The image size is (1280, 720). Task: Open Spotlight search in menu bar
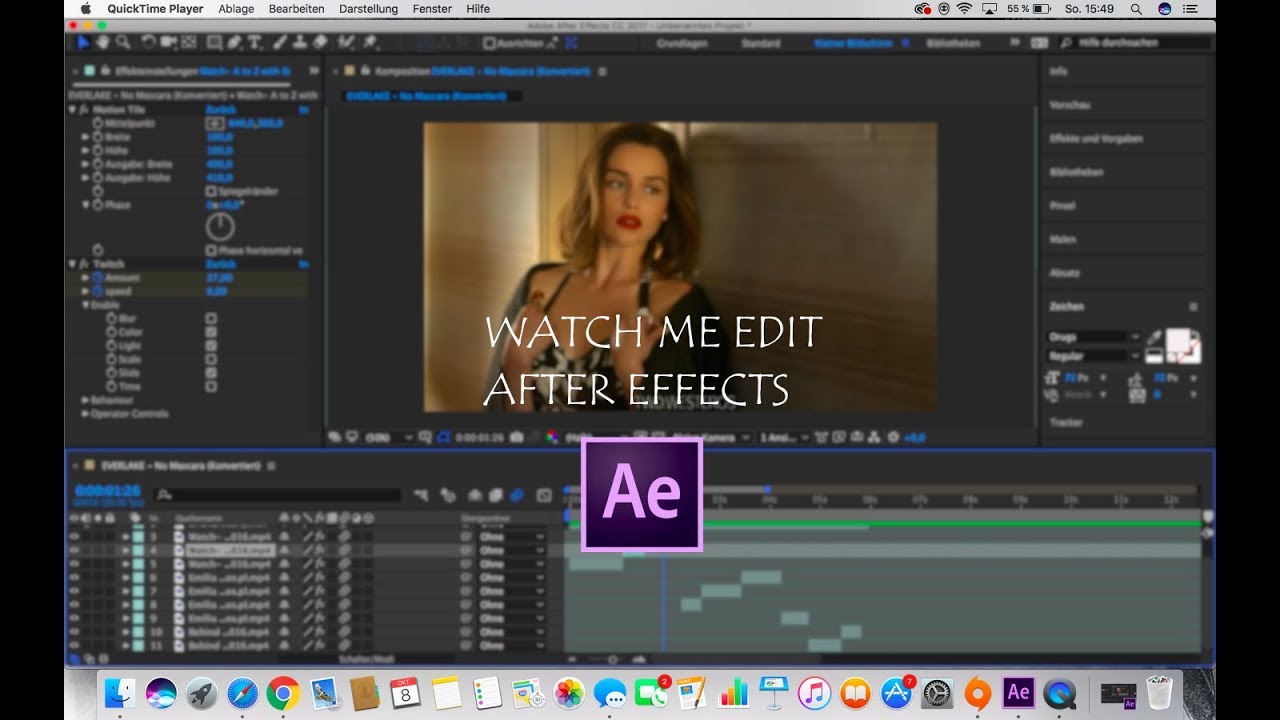(1136, 8)
